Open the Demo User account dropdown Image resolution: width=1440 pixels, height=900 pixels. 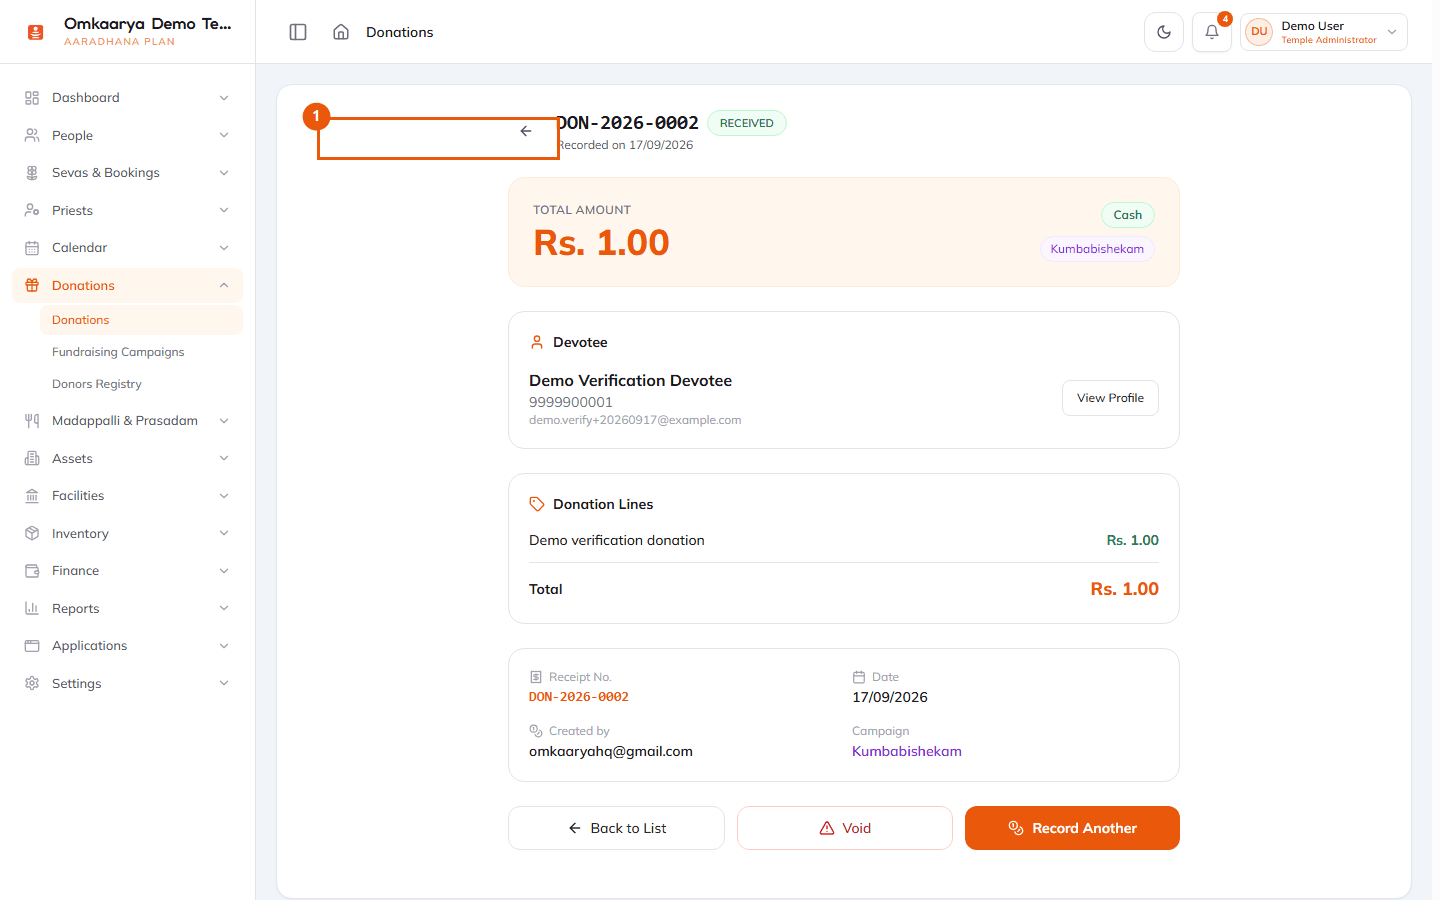[1324, 32]
